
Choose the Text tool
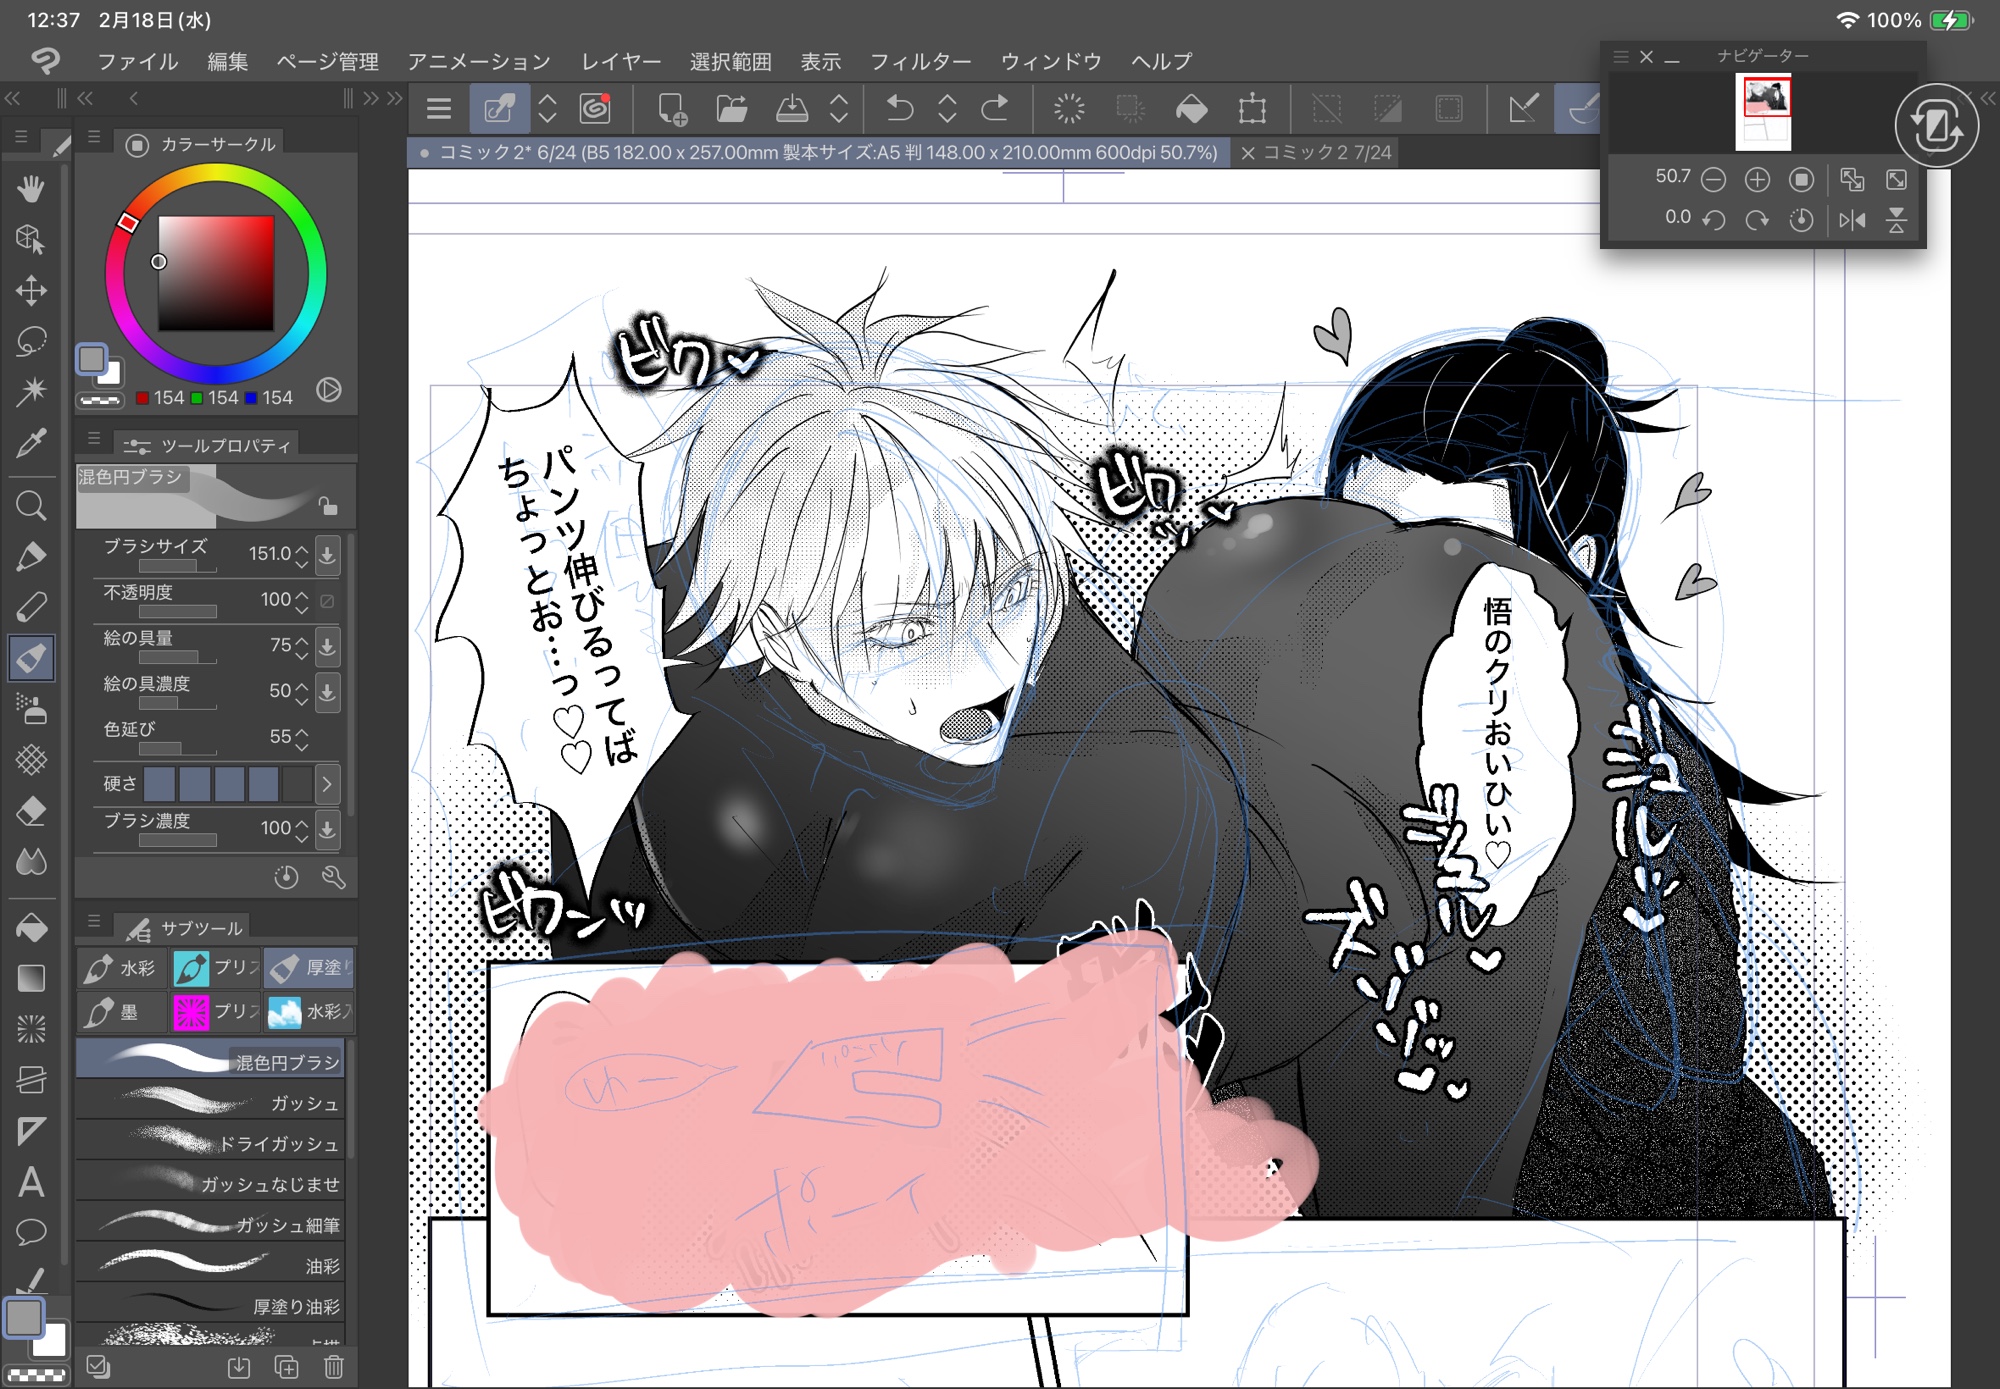pyautogui.click(x=31, y=1182)
